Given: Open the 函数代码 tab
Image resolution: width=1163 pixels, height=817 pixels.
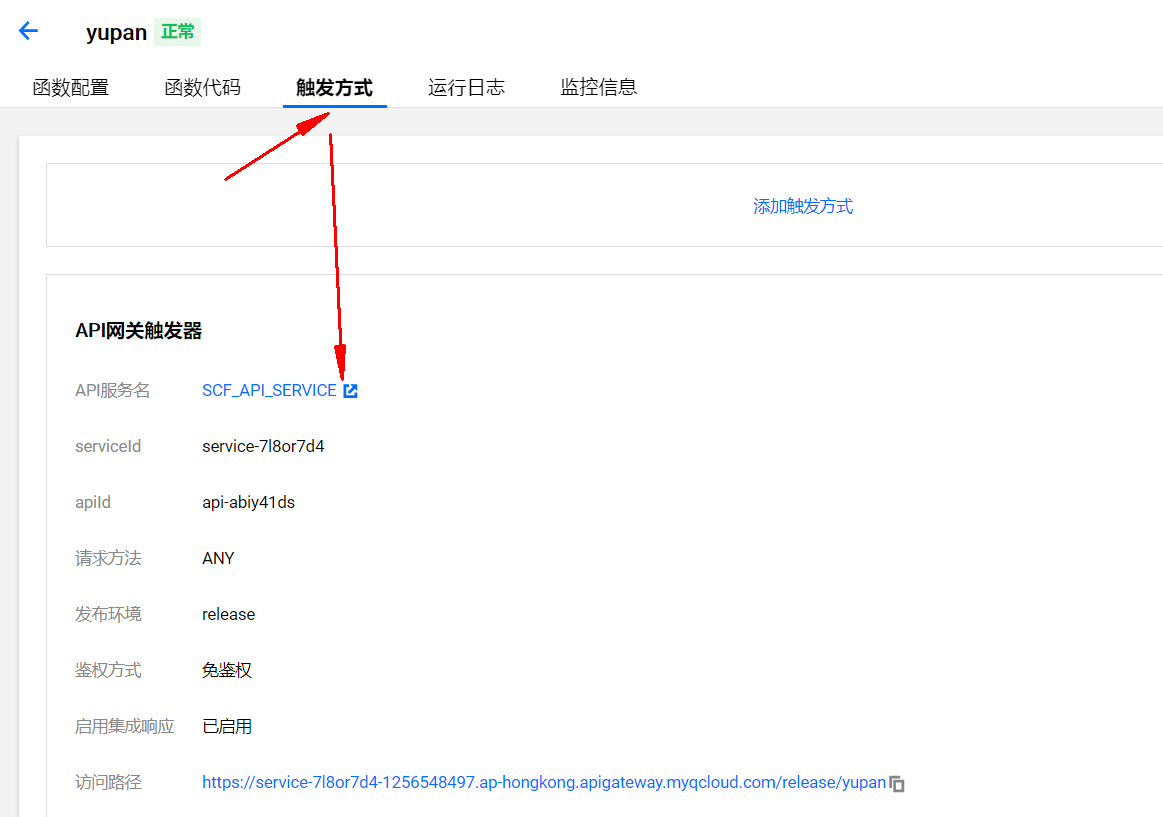Looking at the screenshot, I should pos(202,87).
